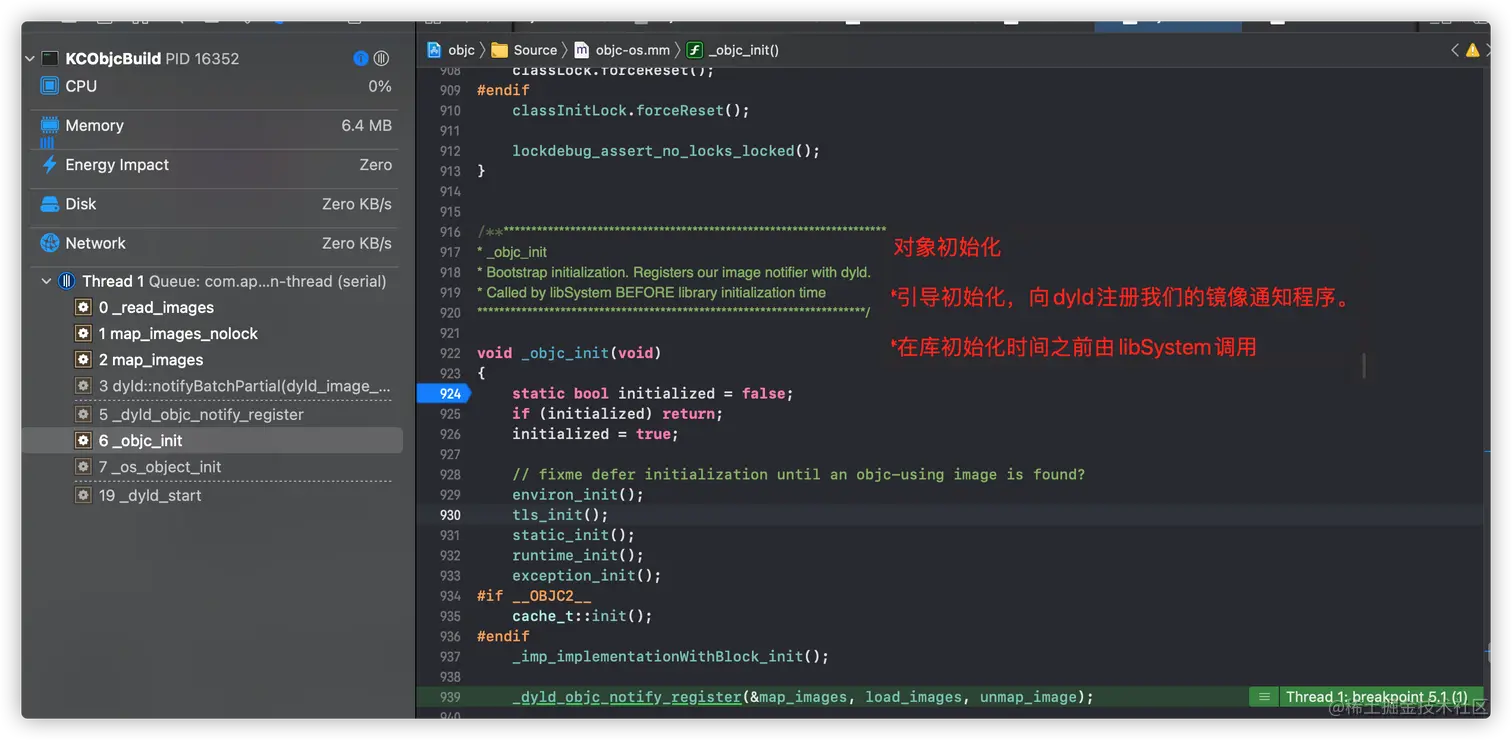The width and height of the screenshot is (1512, 740).
Task: Open the CPU gauge report
Action: [215, 87]
